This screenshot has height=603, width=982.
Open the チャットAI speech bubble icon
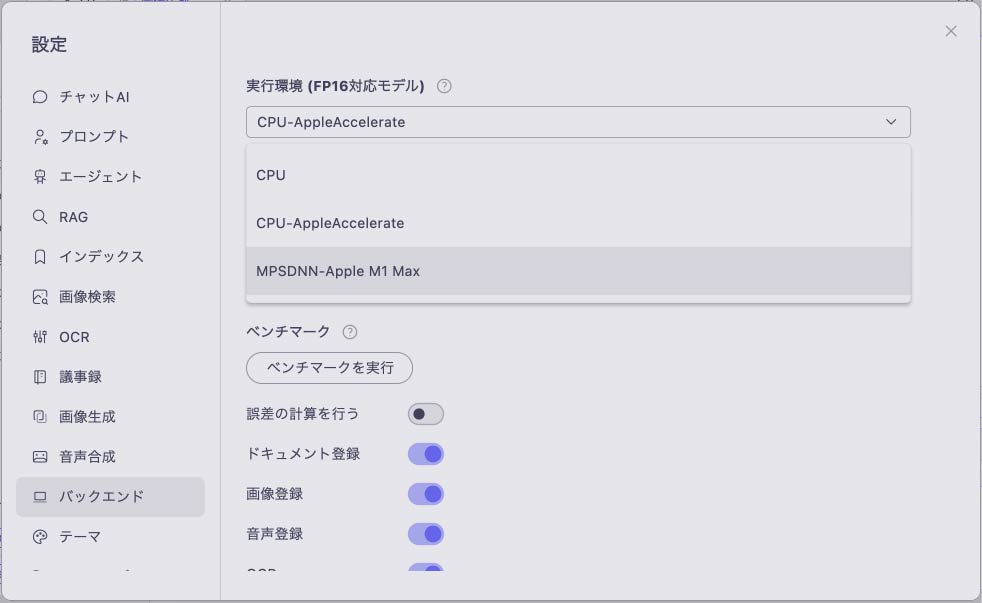coord(40,96)
